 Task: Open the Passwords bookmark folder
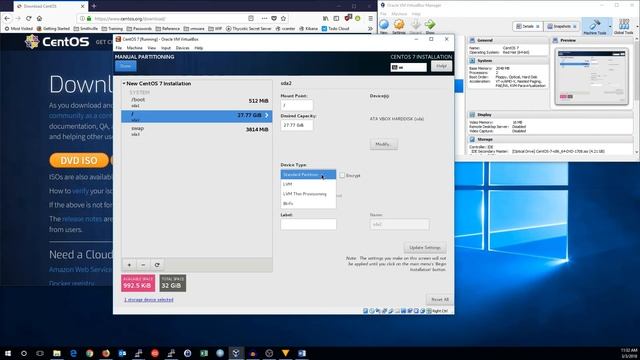(x=139, y=29)
